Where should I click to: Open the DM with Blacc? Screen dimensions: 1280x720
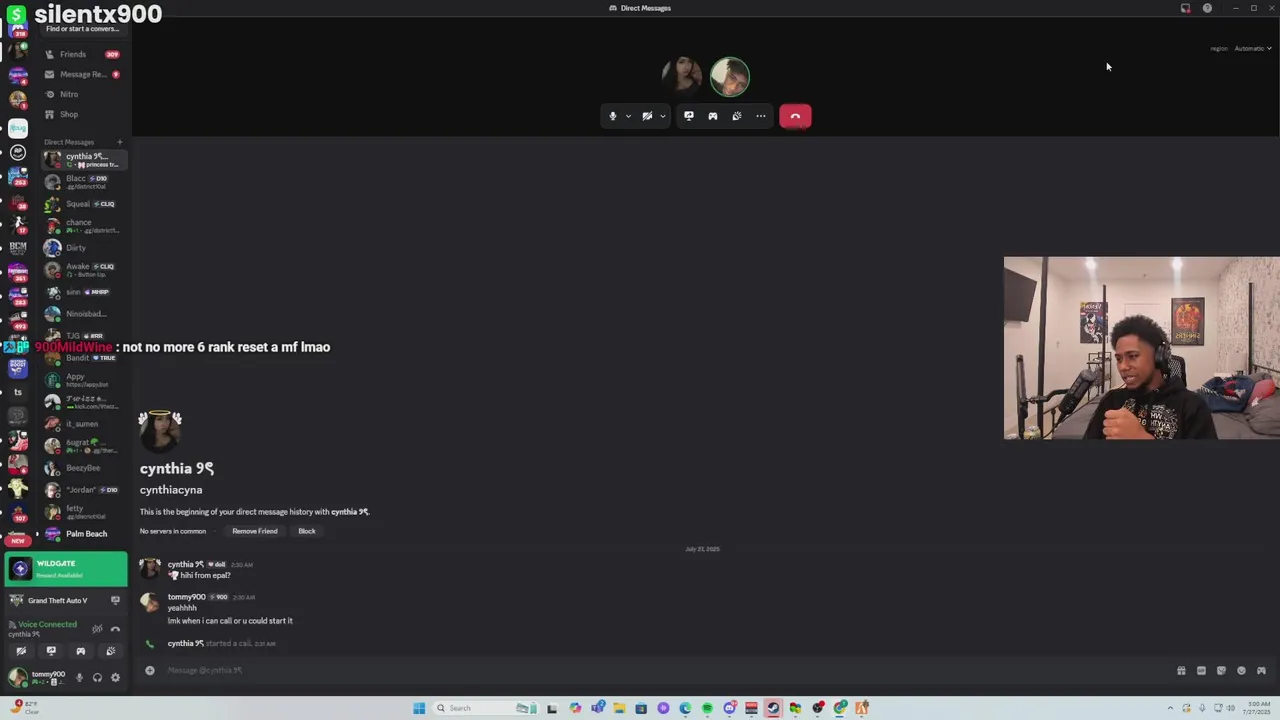click(84, 182)
